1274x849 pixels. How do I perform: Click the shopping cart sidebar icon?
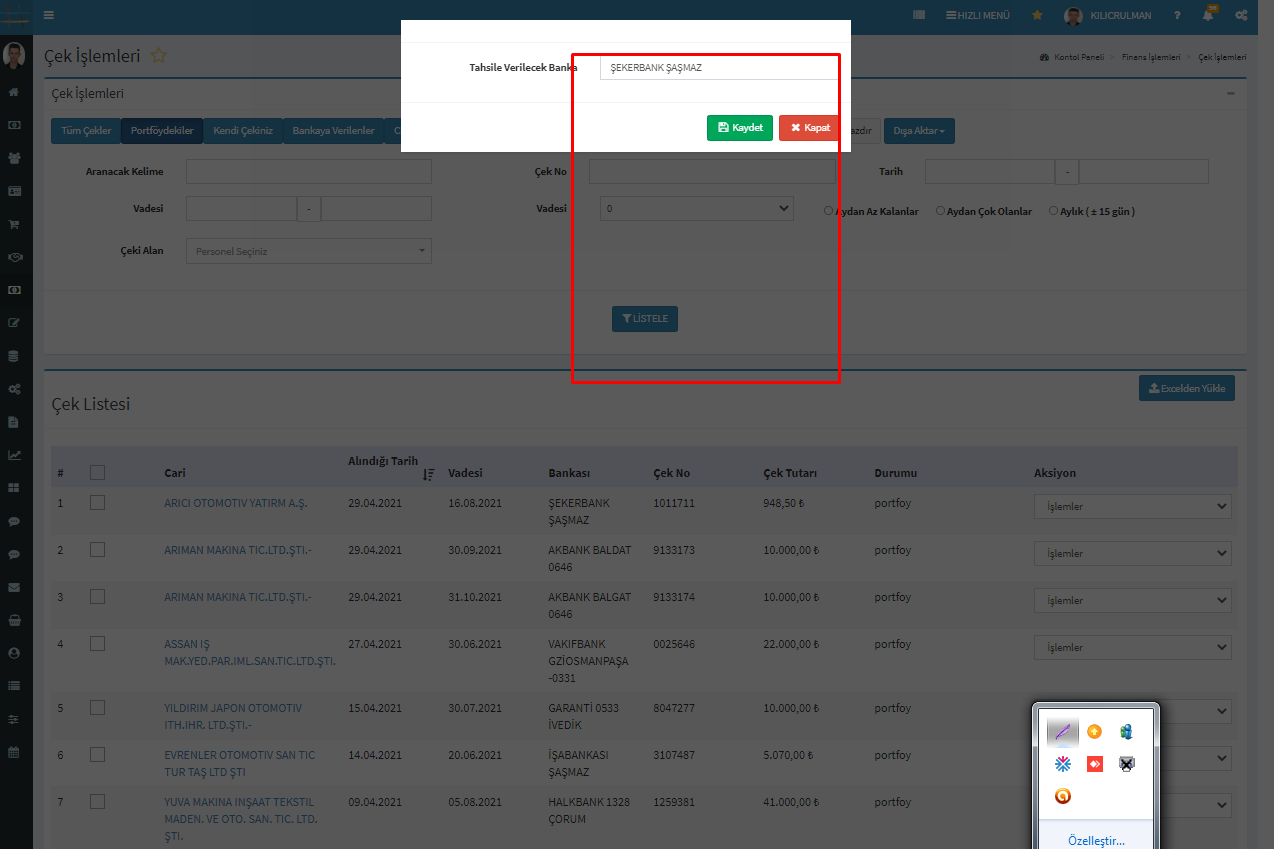tap(14, 224)
